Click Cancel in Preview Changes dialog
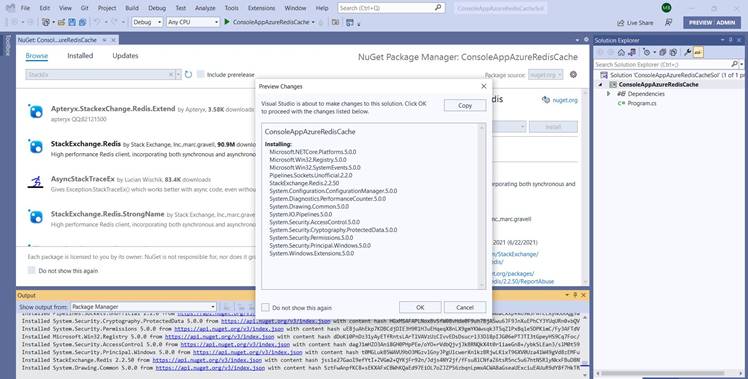The height and width of the screenshot is (379, 748). point(465,307)
